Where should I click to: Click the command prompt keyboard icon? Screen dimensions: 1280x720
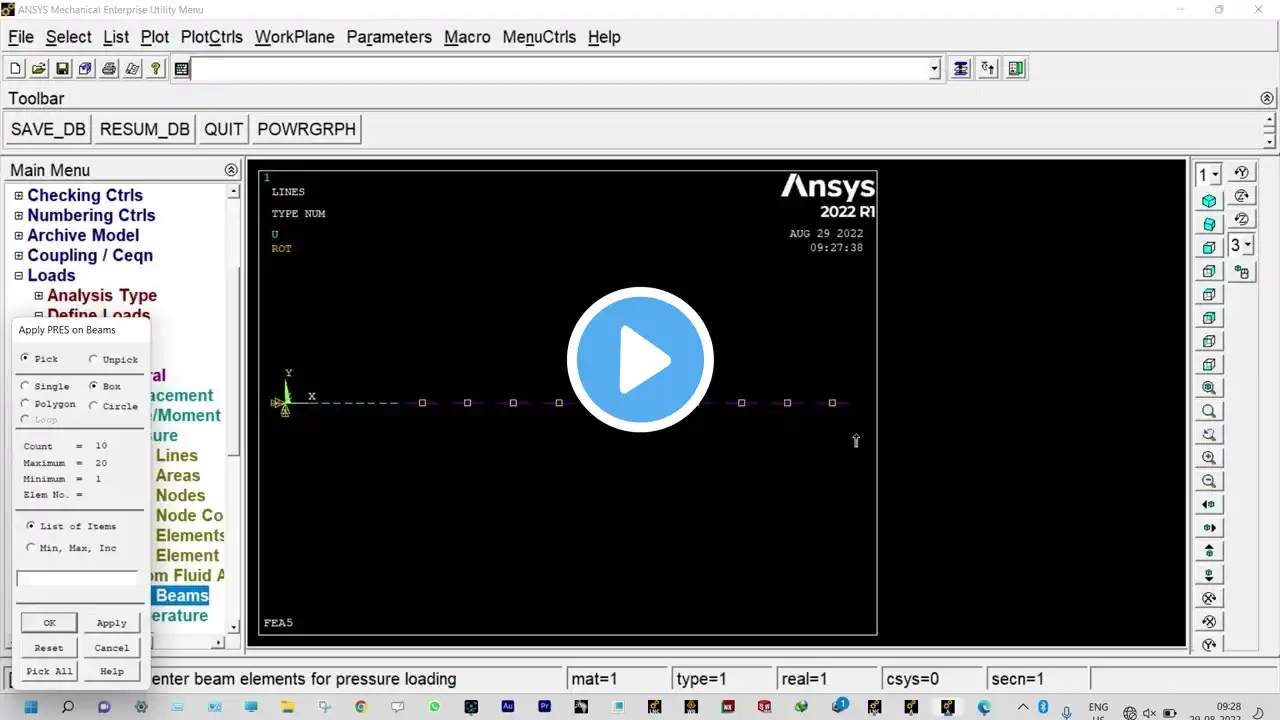pyautogui.click(x=182, y=69)
